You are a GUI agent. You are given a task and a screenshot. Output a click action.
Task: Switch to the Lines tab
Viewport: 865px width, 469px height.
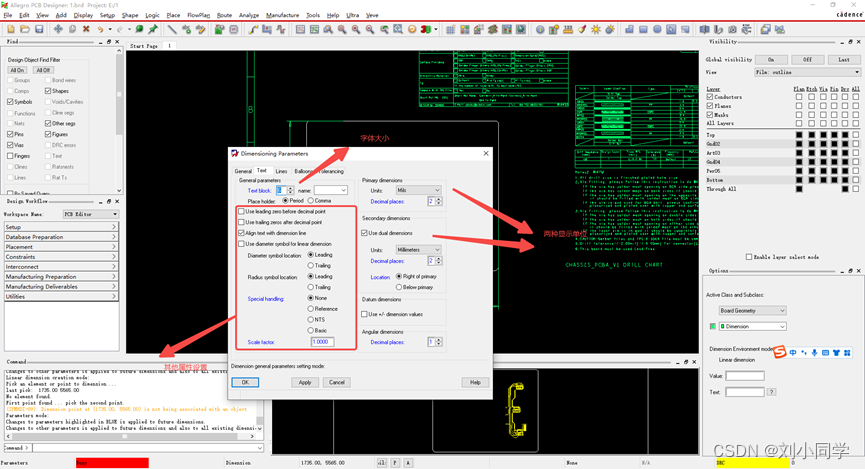click(x=281, y=171)
